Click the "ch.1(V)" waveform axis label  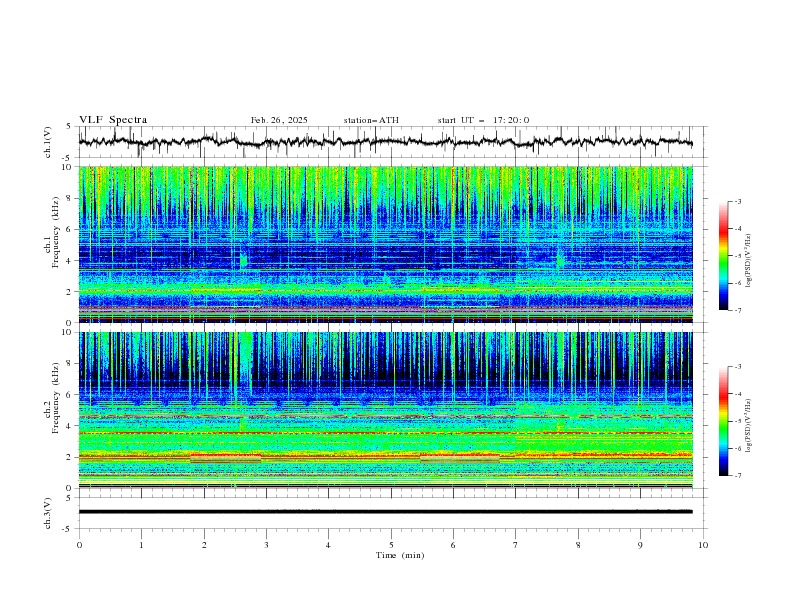tap(48, 142)
